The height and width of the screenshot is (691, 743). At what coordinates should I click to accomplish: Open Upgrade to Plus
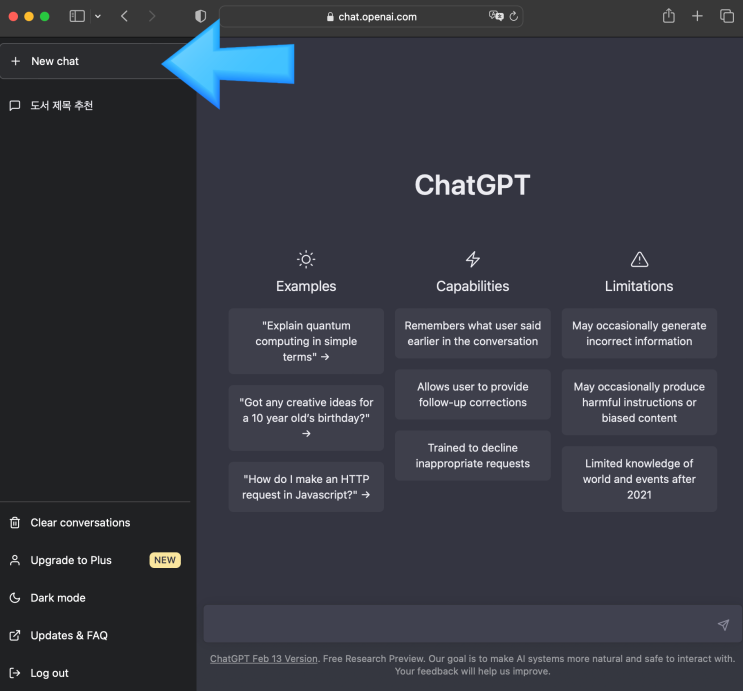click(x=95, y=560)
